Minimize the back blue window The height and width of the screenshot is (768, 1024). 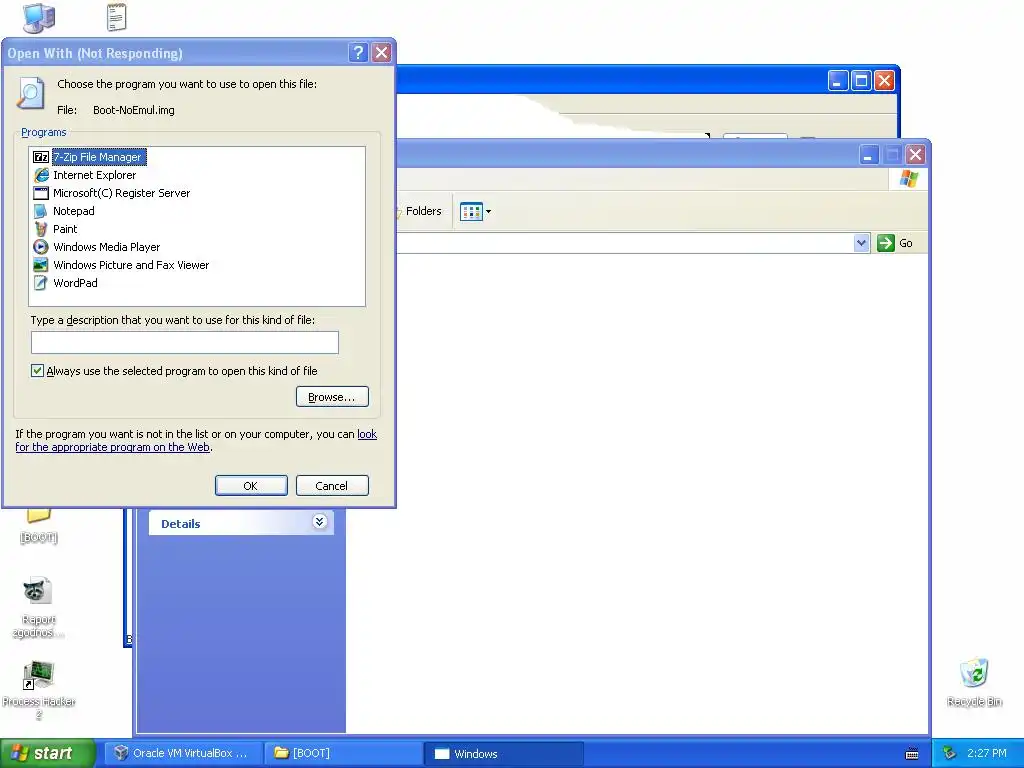[838, 81]
